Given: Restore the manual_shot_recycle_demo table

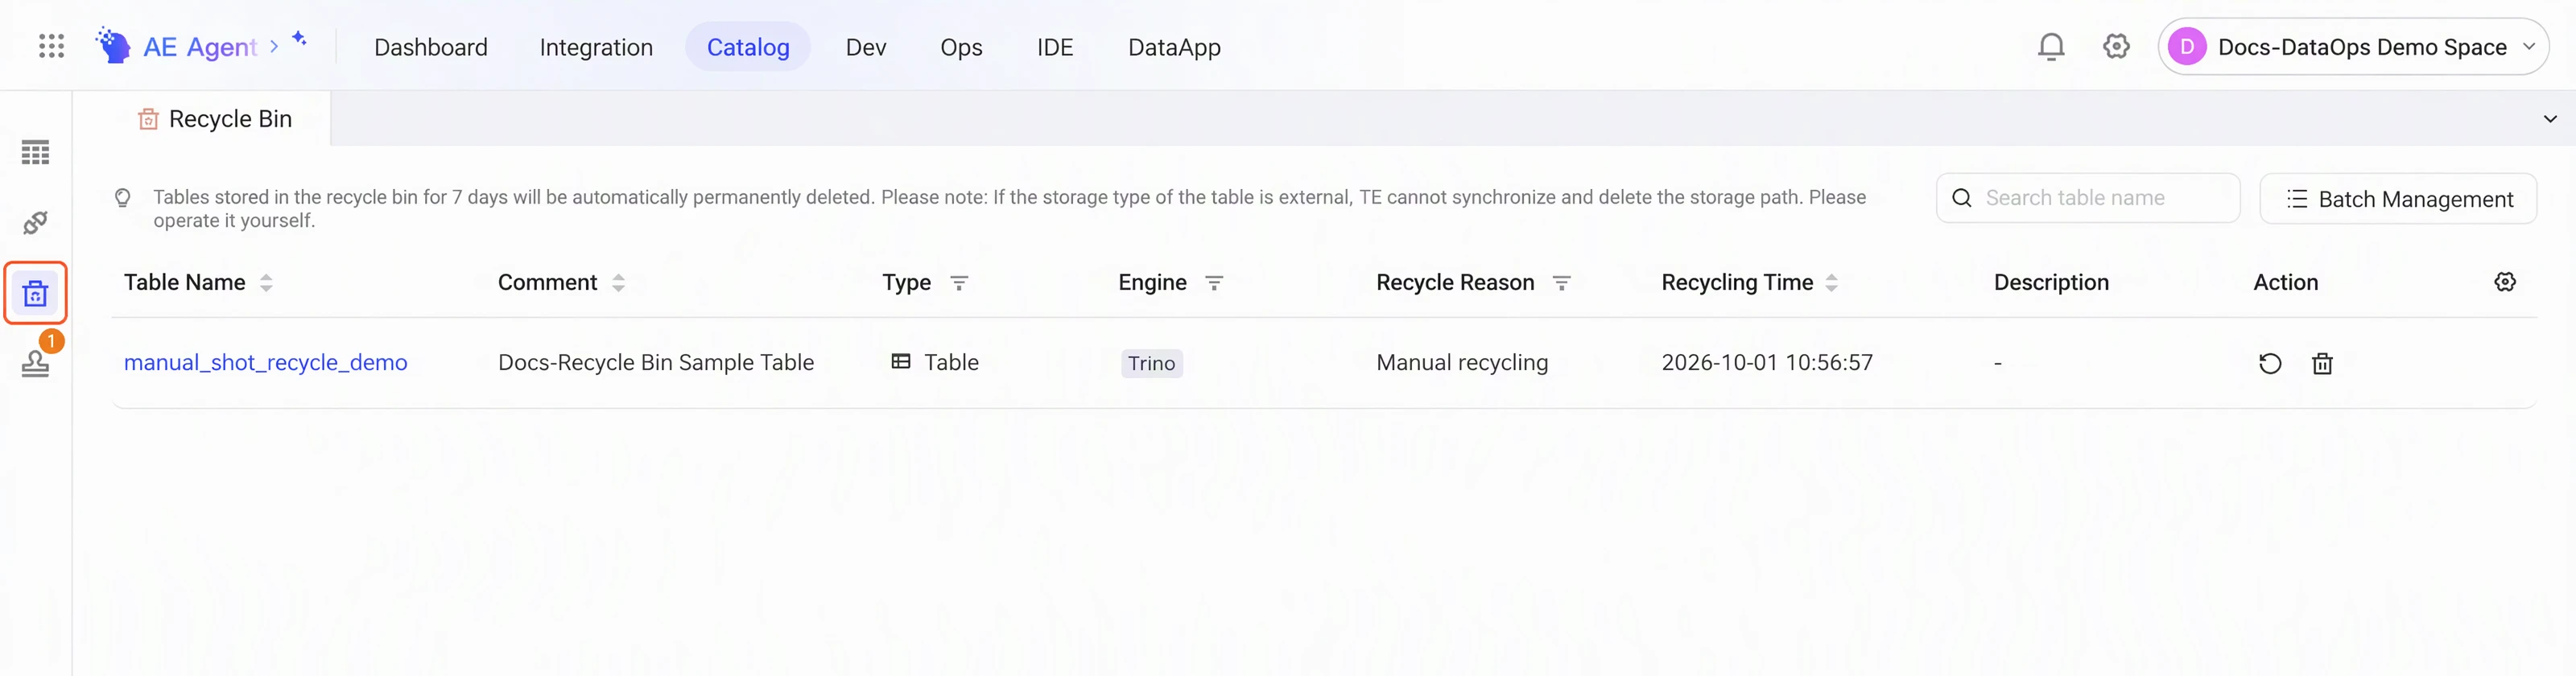Looking at the screenshot, I should [x=2270, y=363].
